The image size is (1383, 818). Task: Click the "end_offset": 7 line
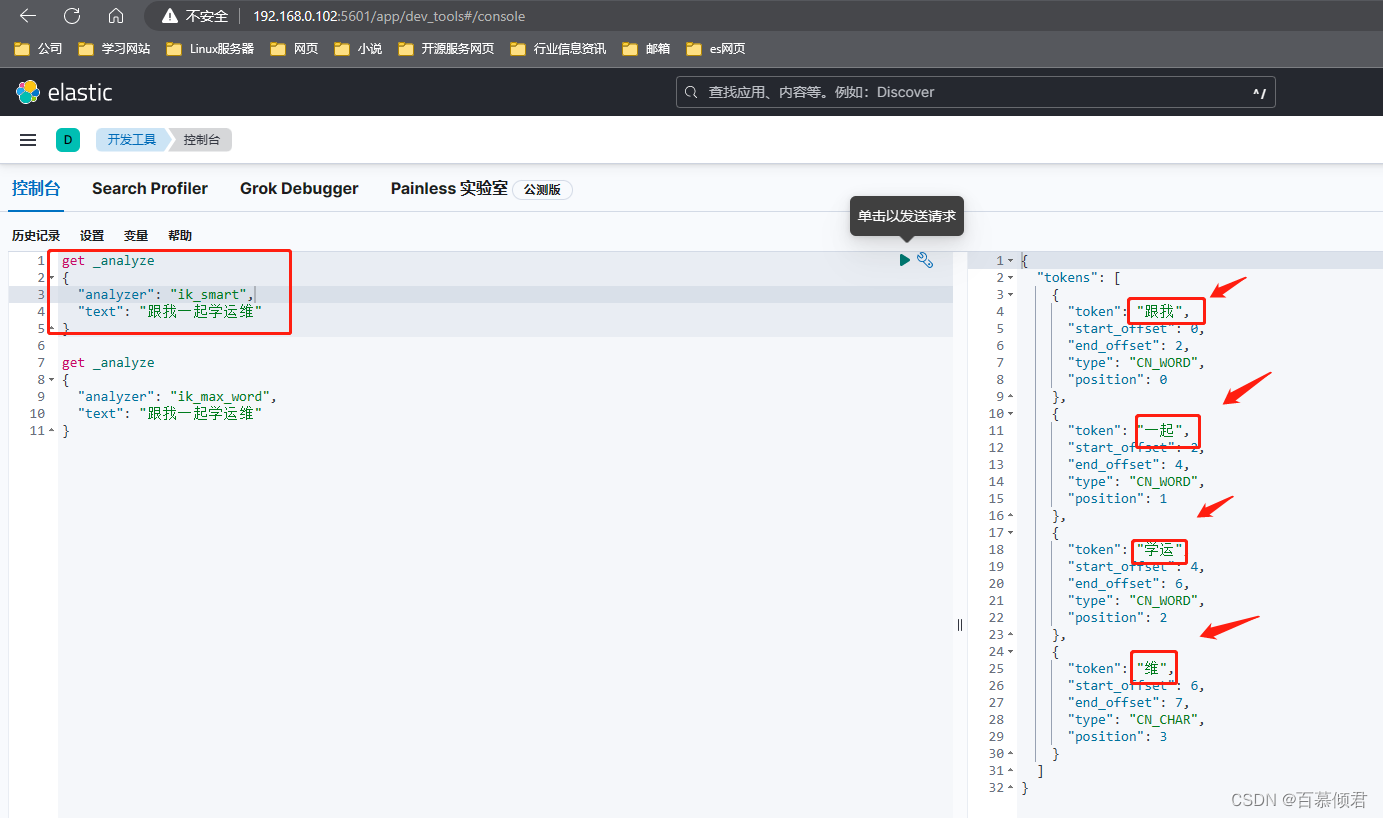(x=1128, y=703)
